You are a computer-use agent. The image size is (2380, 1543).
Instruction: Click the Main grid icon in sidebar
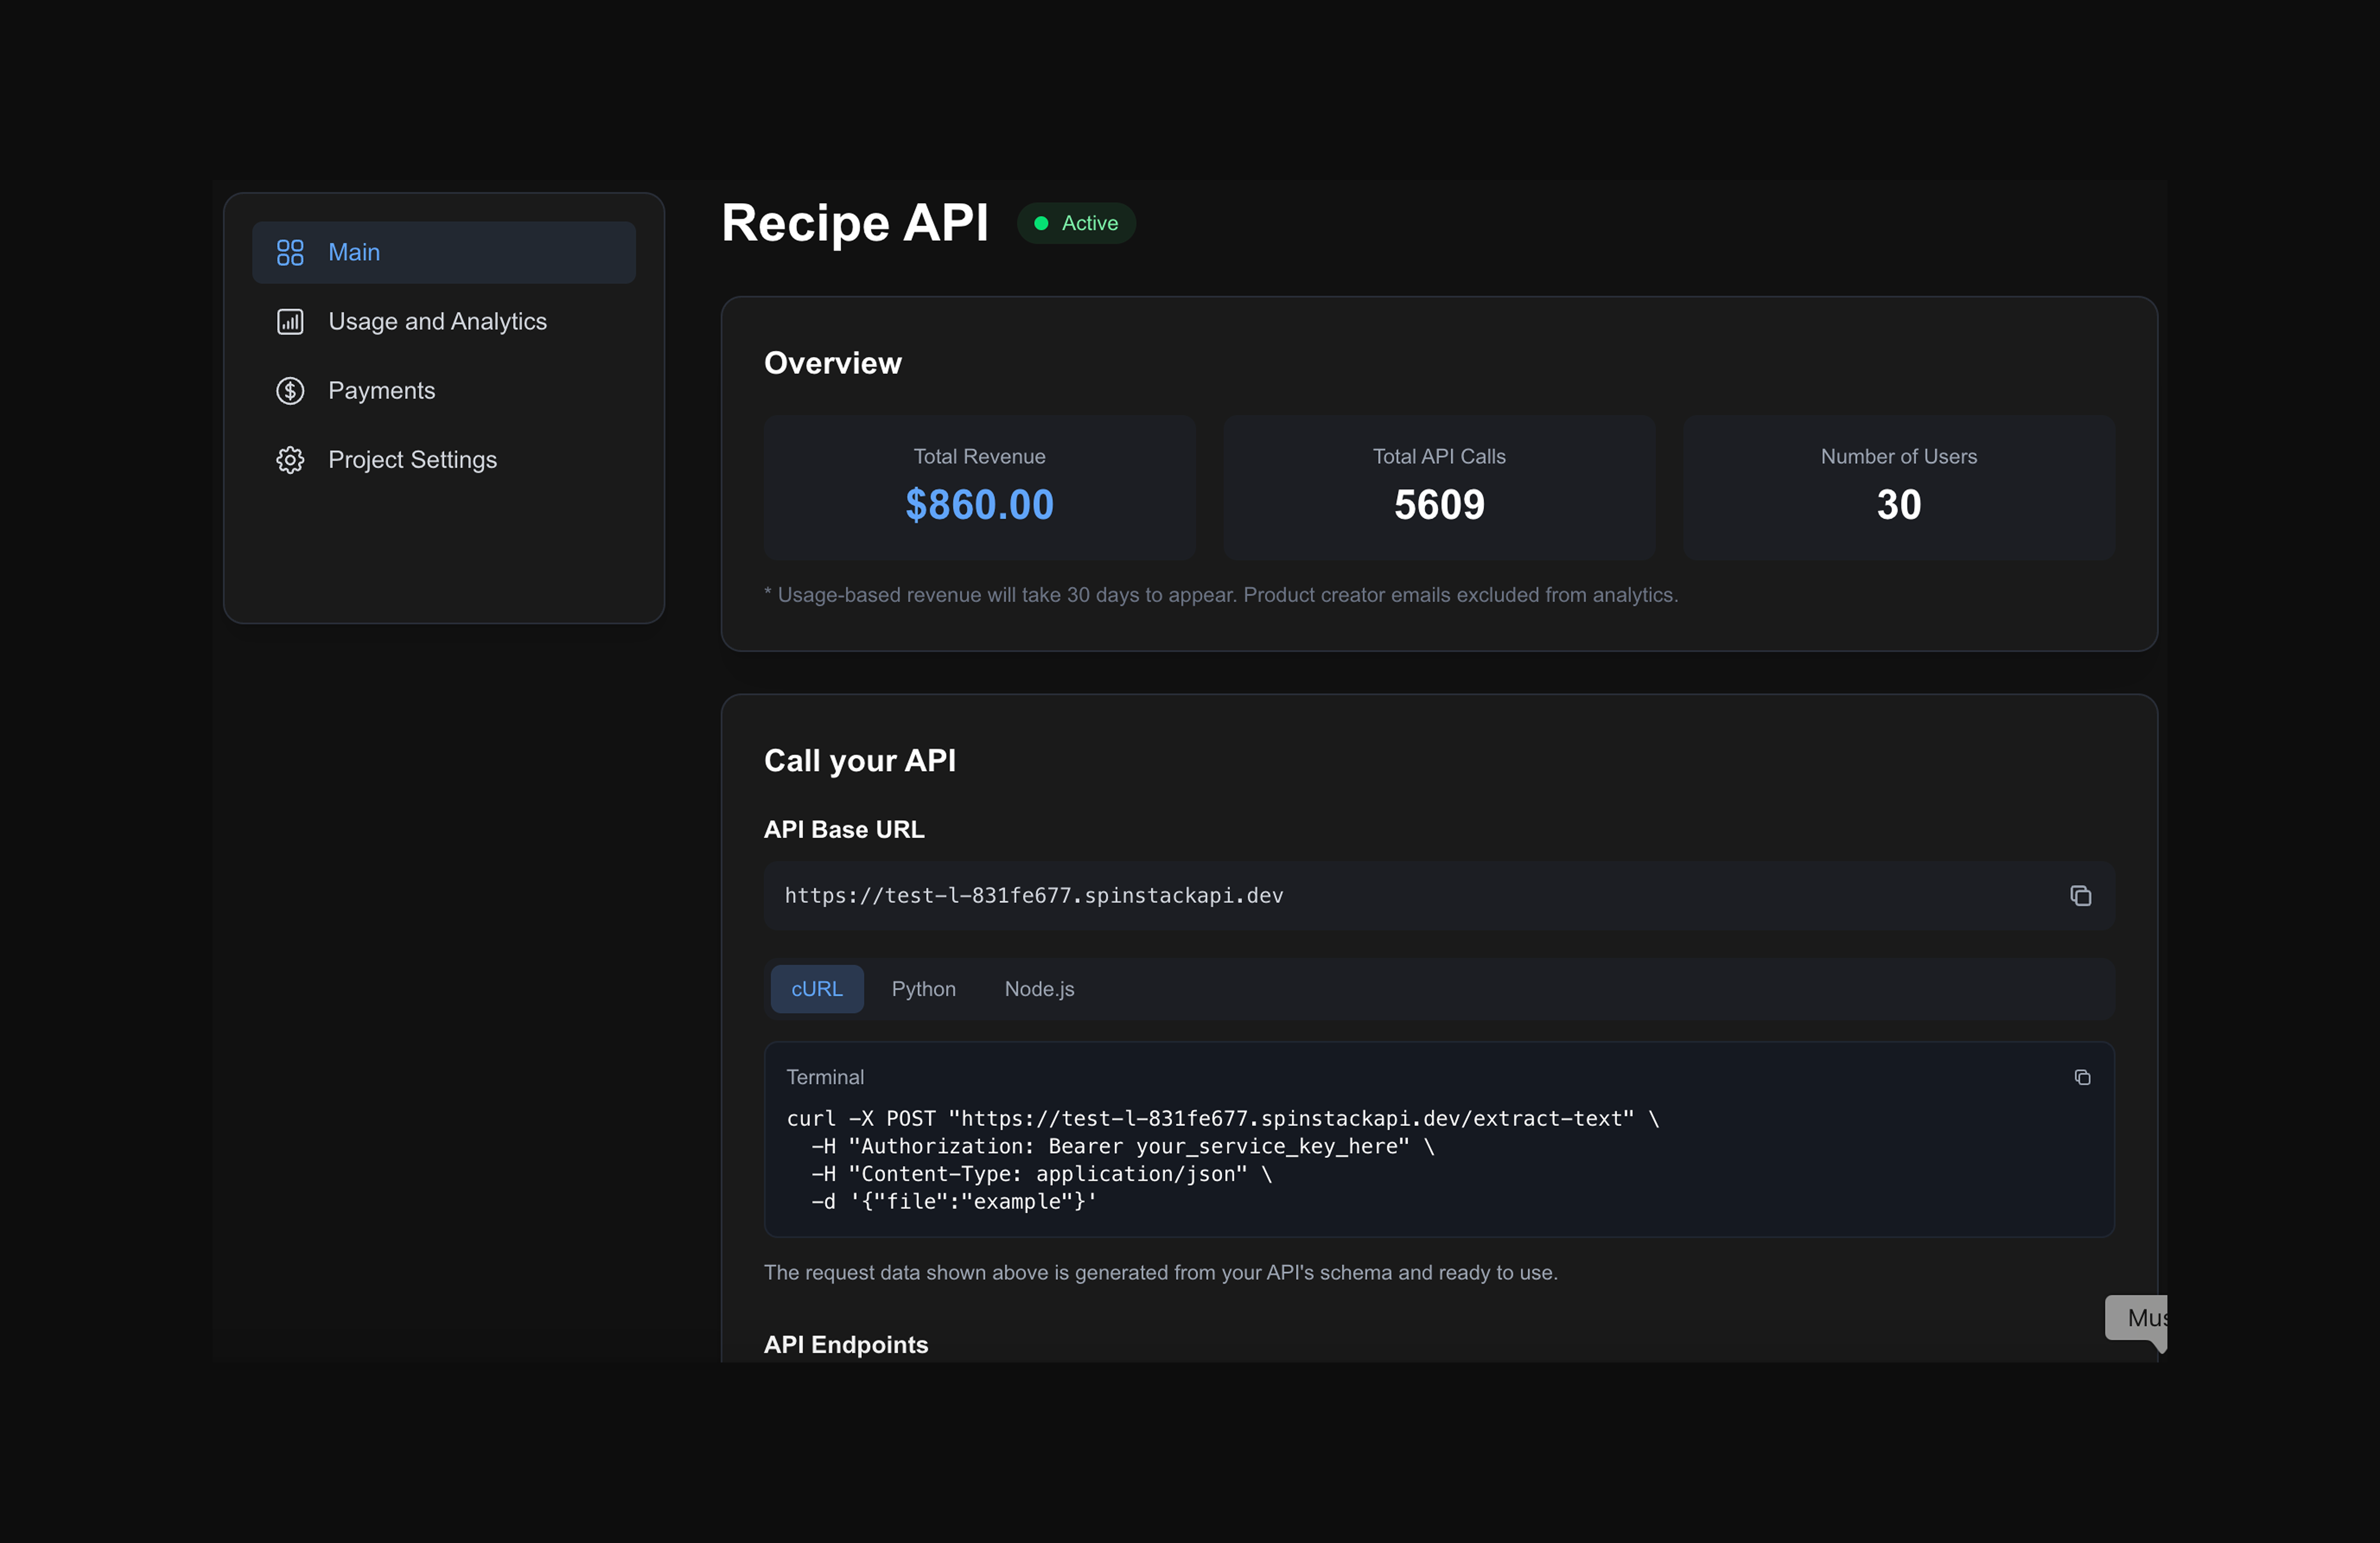[x=290, y=252]
